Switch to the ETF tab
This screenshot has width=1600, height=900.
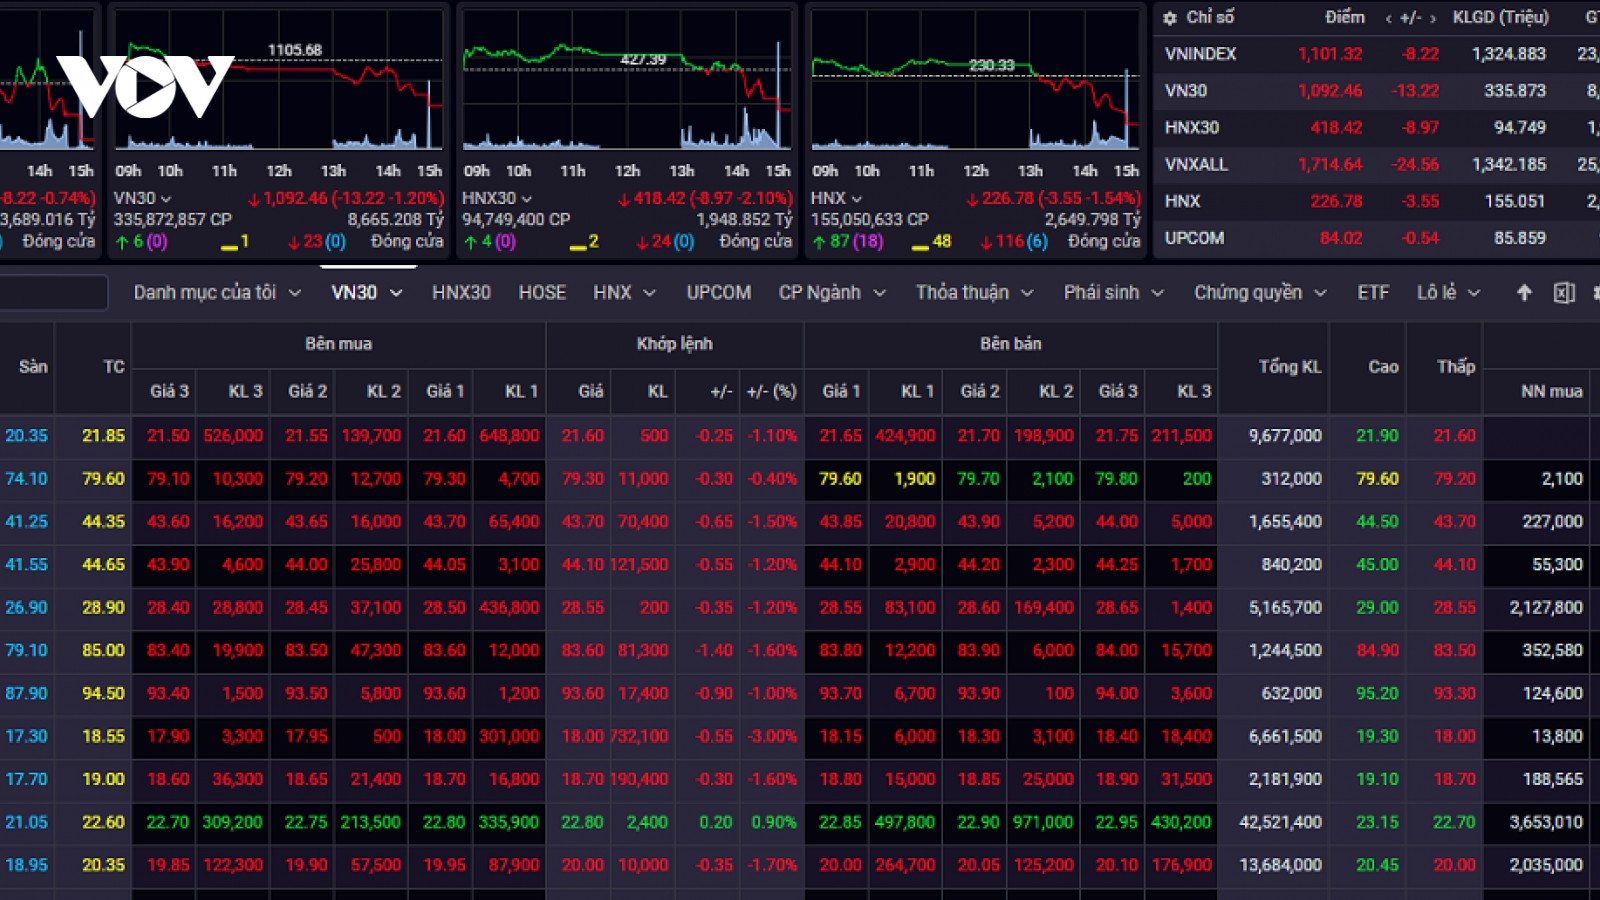[x=1373, y=292]
